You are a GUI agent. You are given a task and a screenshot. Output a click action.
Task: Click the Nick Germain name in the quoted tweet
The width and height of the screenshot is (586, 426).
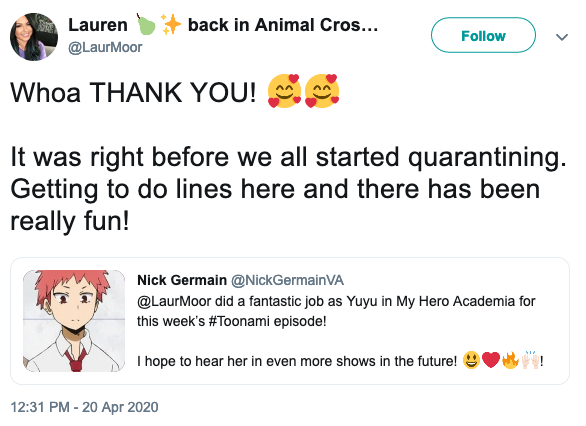(x=182, y=280)
